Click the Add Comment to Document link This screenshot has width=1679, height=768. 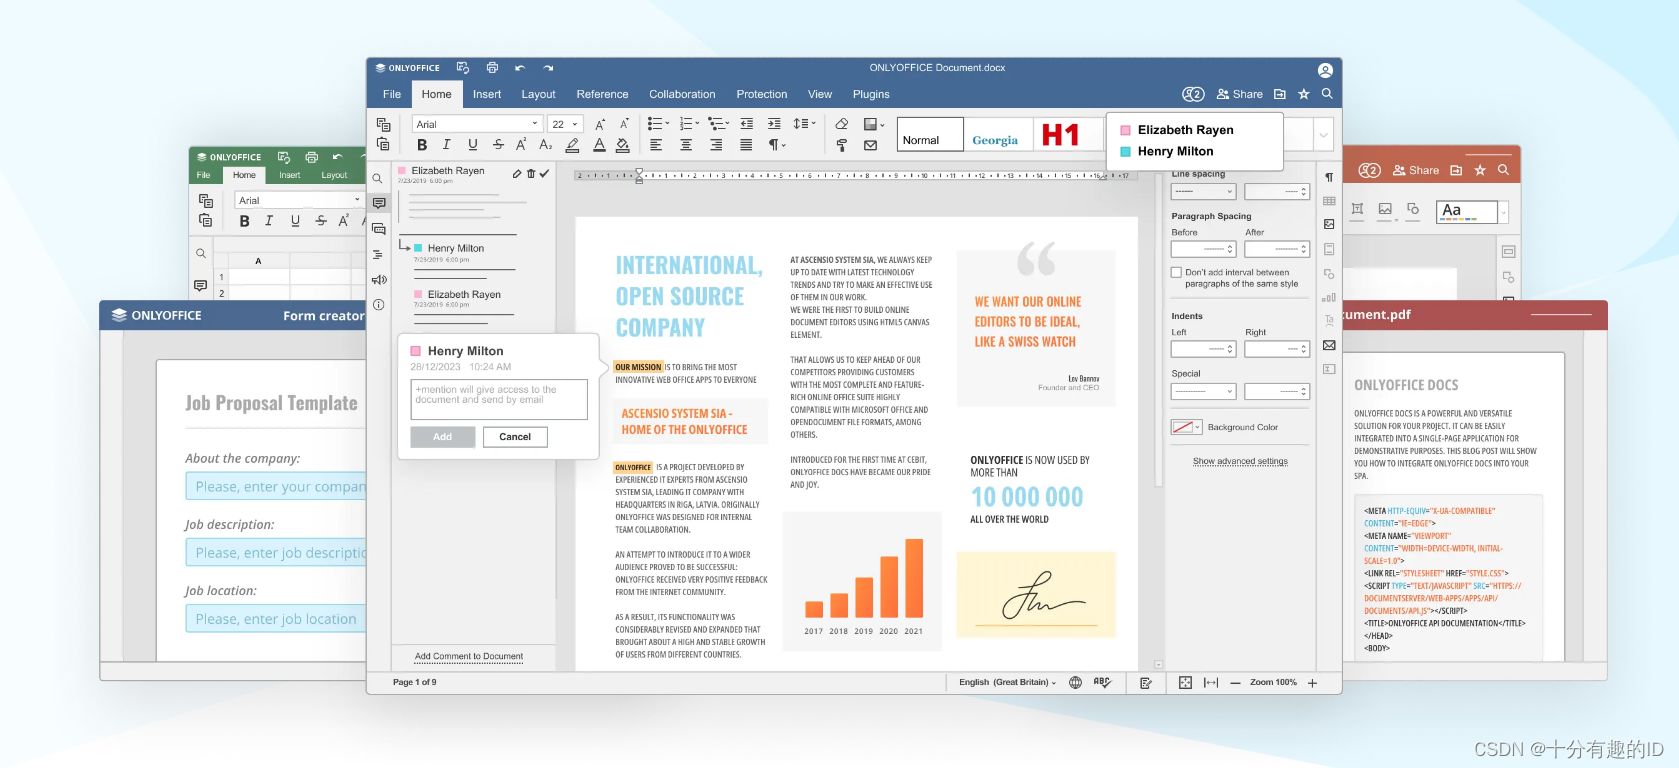click(x=469, y=656)
